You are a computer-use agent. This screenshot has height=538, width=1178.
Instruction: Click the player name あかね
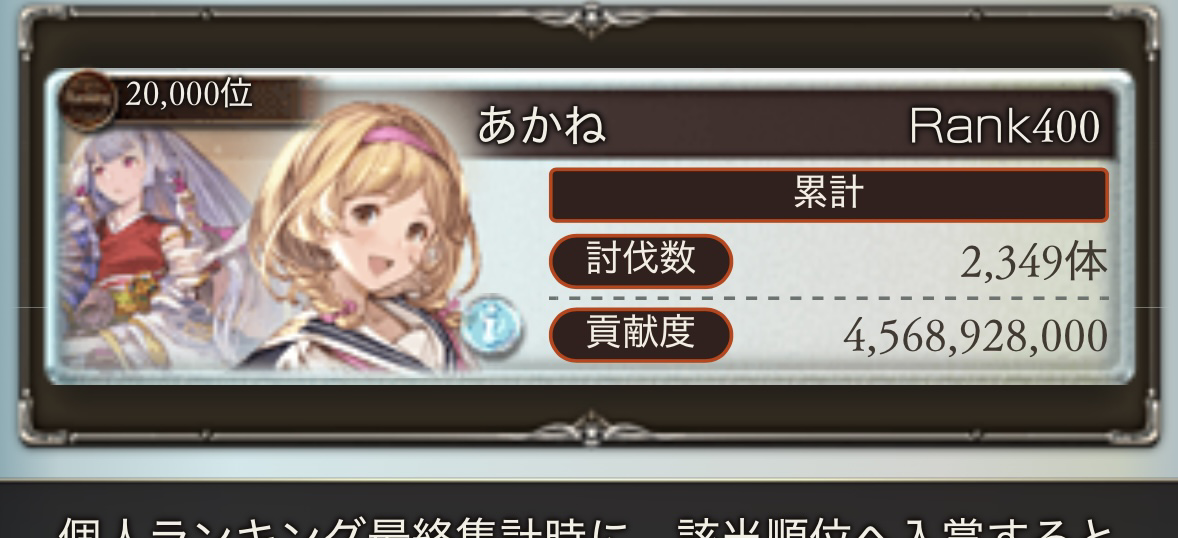(x=542, y=125)
